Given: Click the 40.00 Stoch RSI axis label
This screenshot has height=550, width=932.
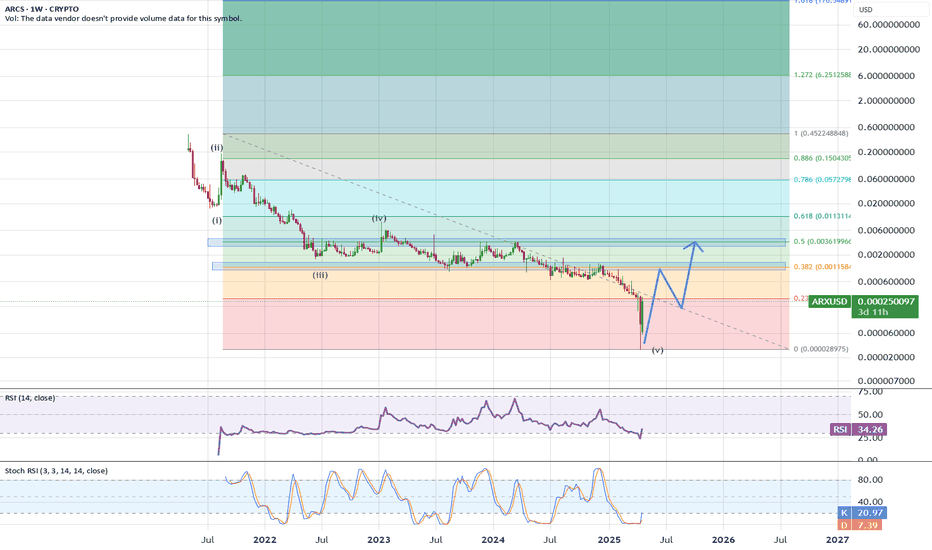Looking at the screenshot, I should [x=870, y=502].
